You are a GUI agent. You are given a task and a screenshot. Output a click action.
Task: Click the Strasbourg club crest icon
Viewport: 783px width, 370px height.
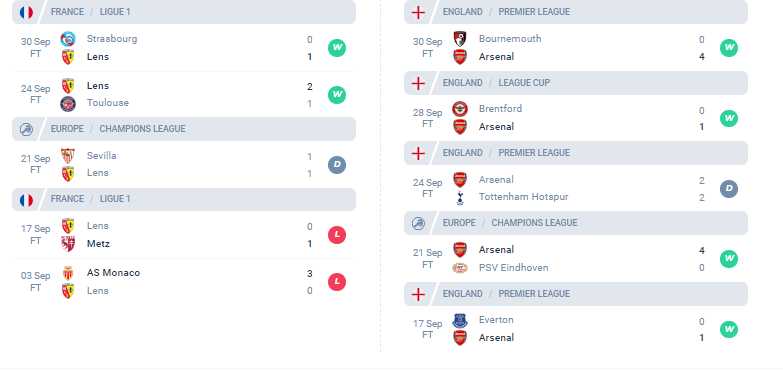68,39
